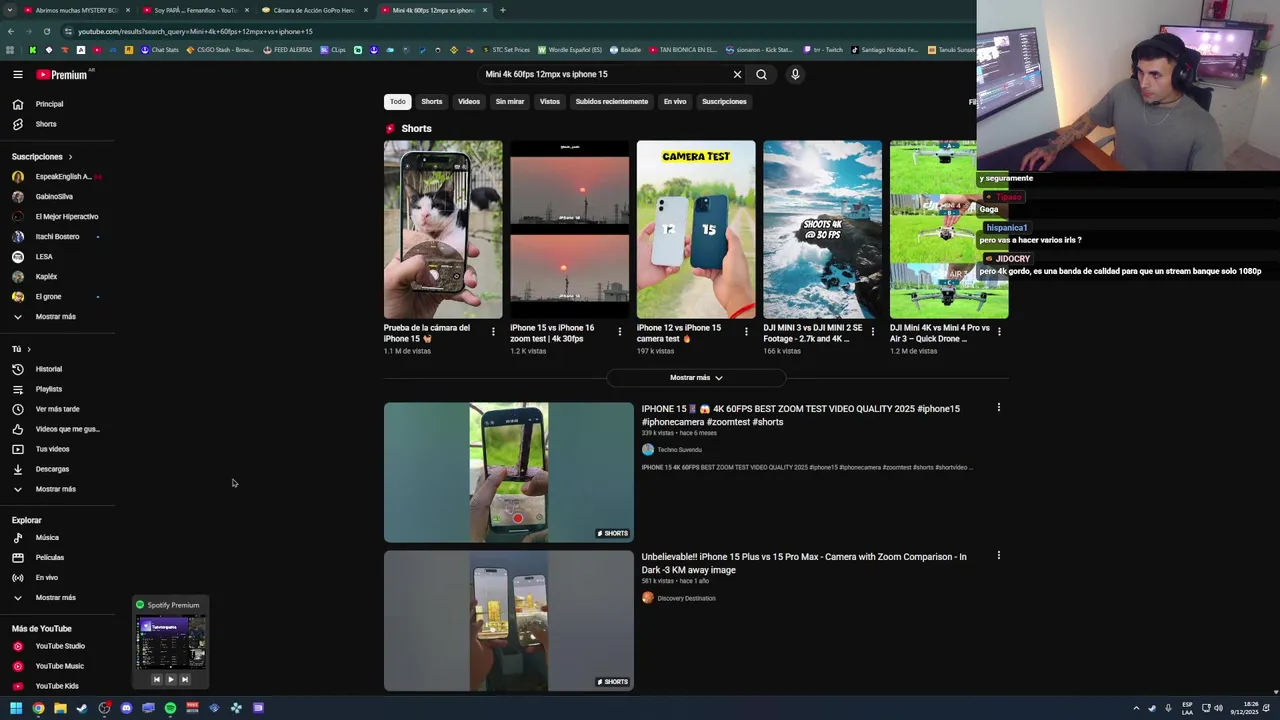
Task: Open more options for iPhone 15 vs 16 short
Action: pos(619,332)
